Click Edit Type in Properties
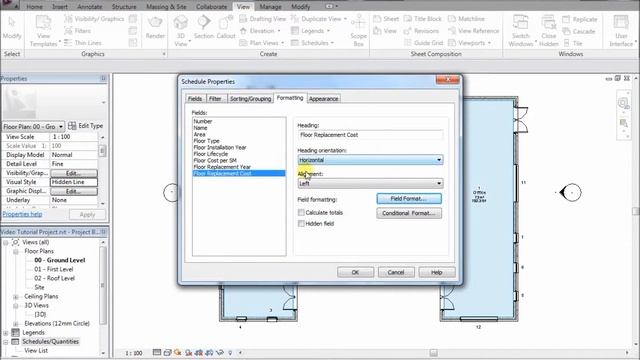The width and height of the screenshot is (640, 360). [x=86, y=126]
